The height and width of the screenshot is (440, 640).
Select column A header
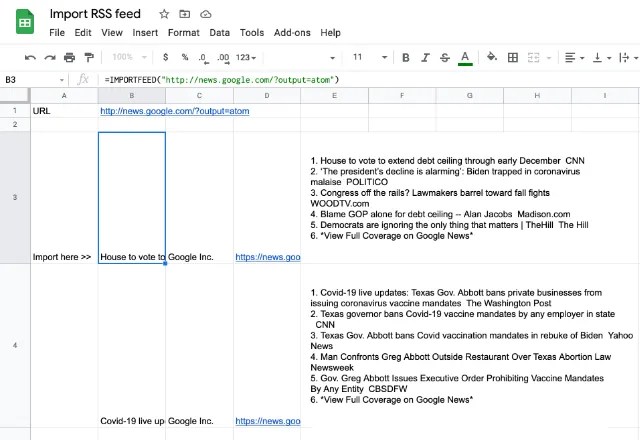pos(64,96)
